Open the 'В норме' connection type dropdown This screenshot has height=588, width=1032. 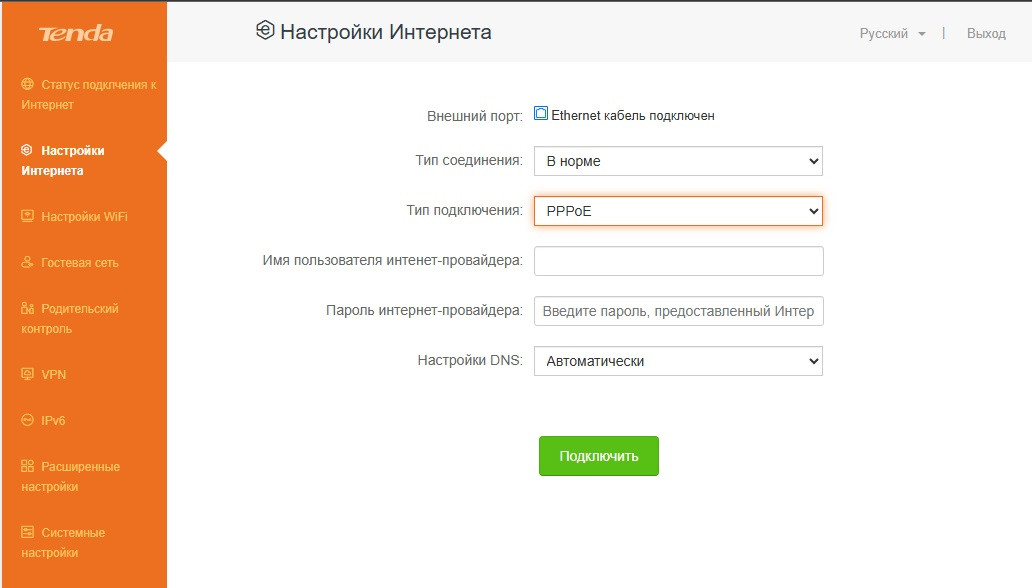(678, 161)
